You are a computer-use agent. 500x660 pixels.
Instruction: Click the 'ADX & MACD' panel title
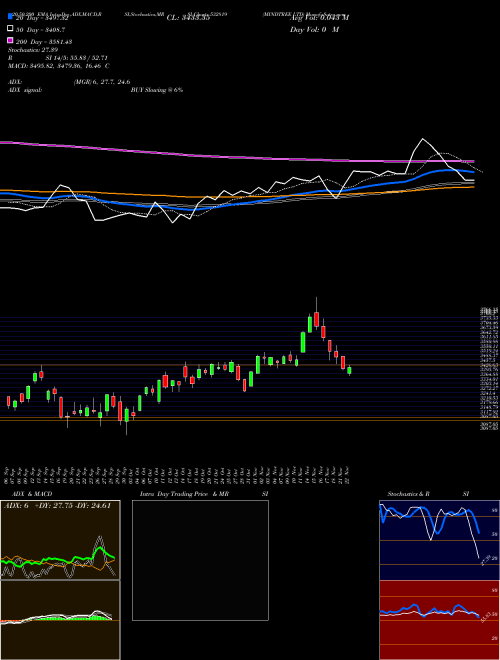[x=32, y=494]
